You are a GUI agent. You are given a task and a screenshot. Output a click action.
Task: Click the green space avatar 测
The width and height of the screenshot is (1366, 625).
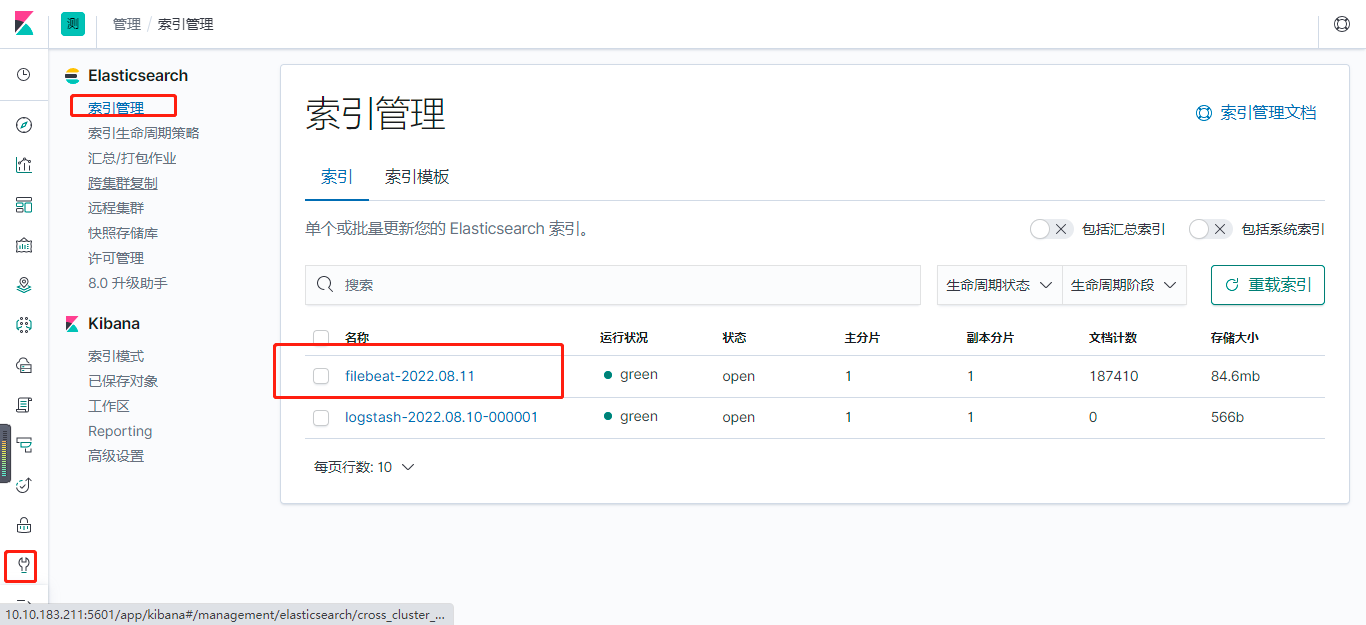[73, 24]
